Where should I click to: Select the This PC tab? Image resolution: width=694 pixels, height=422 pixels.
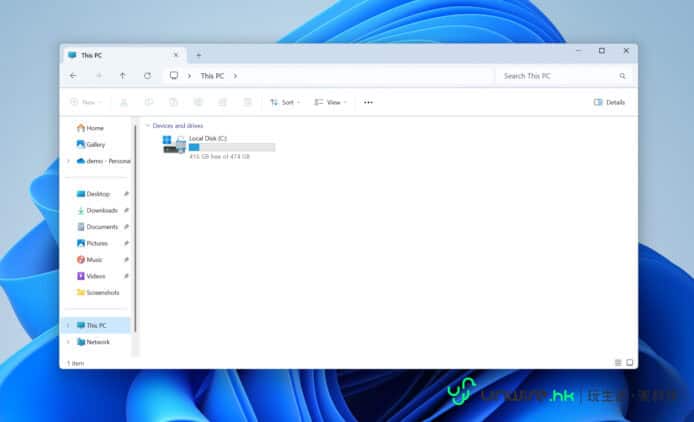click(120, 55)
